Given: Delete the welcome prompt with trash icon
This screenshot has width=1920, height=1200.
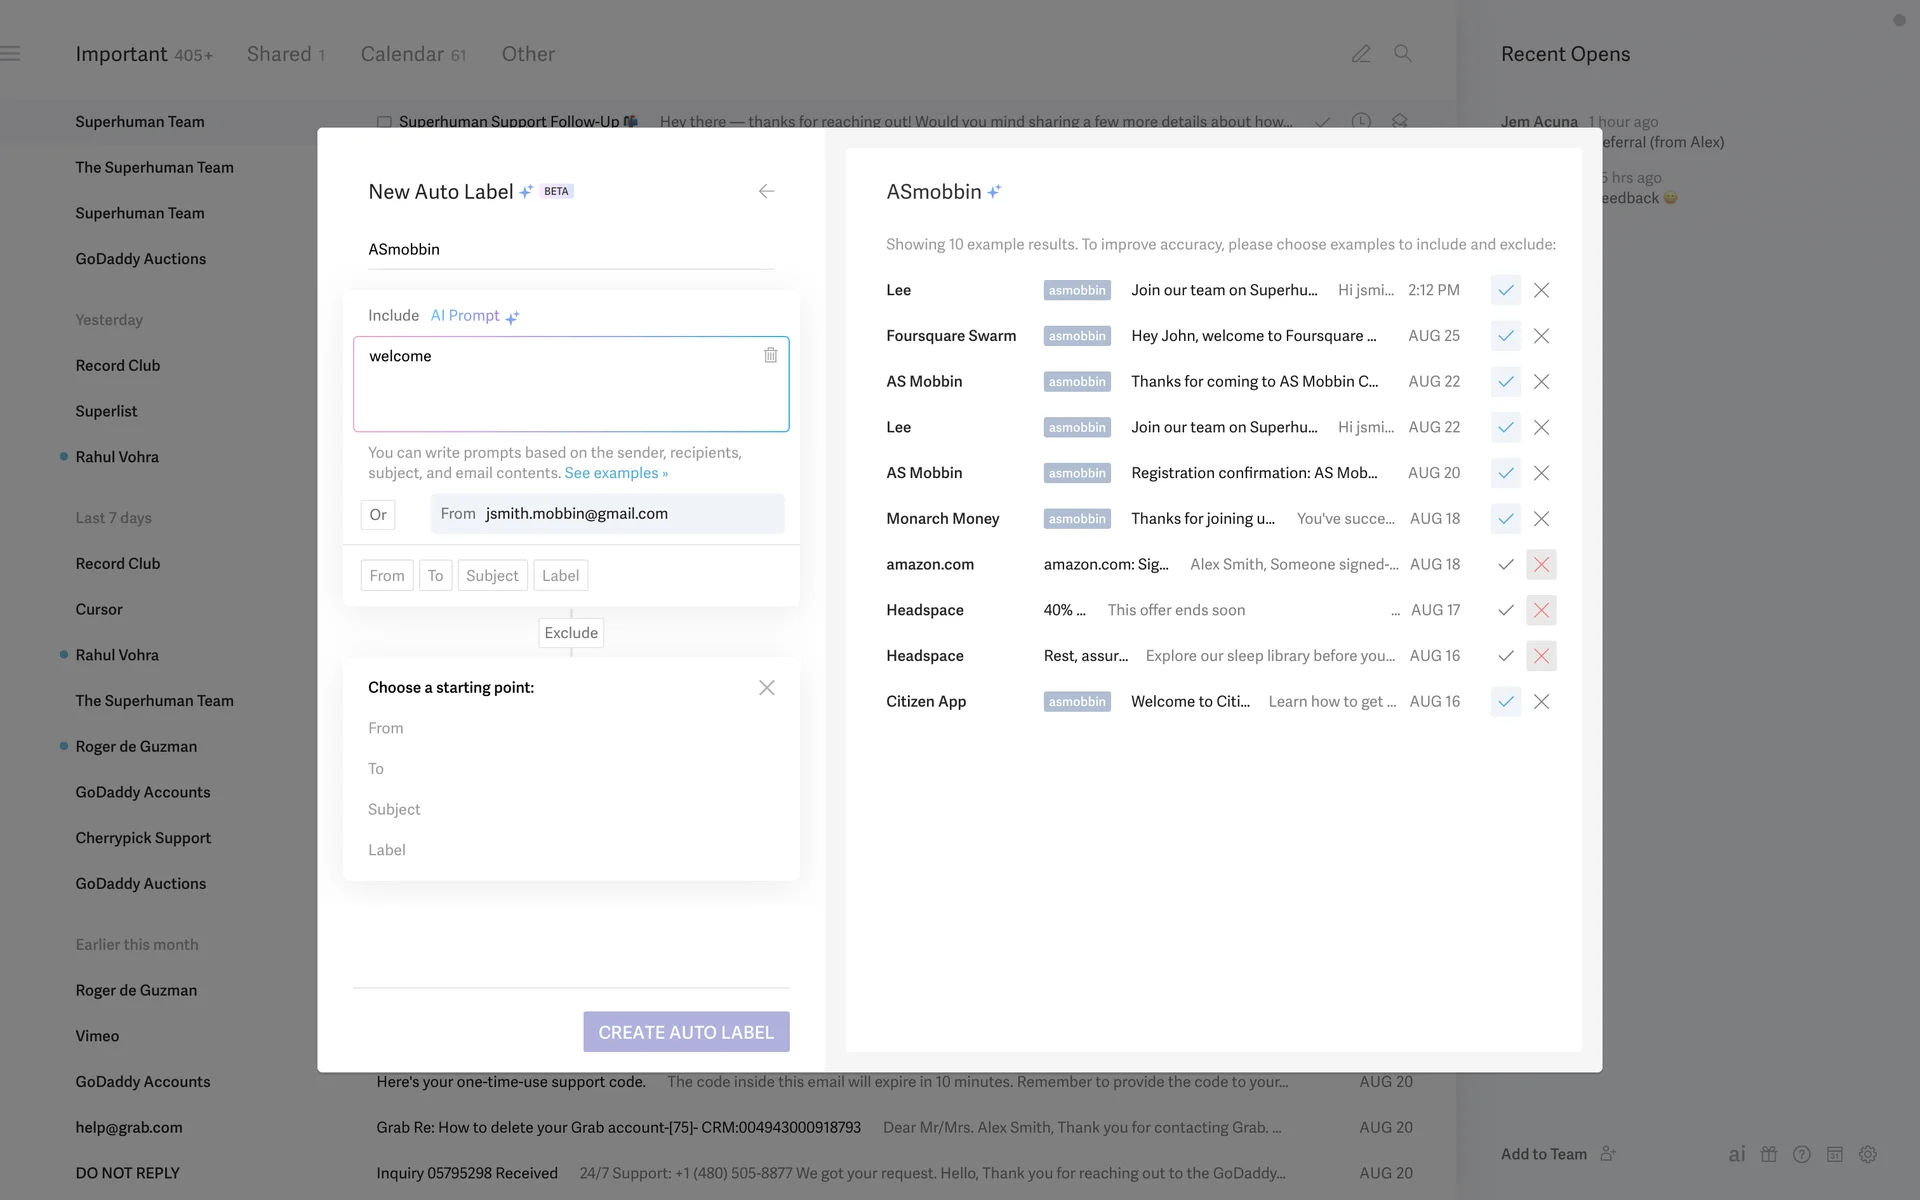Looking at the screenshot, I should (770, 355).
